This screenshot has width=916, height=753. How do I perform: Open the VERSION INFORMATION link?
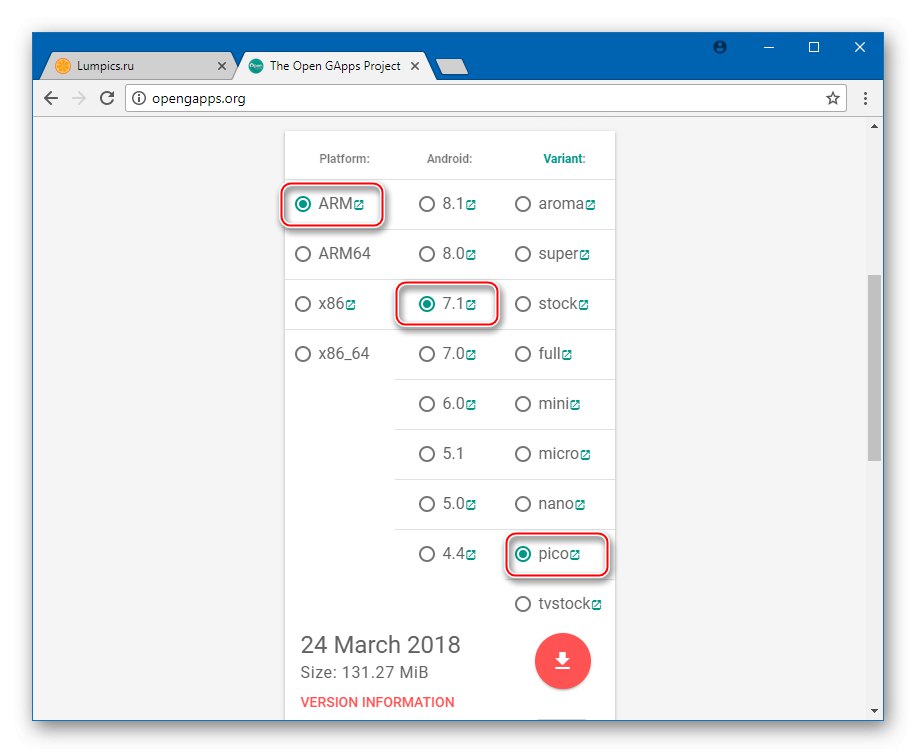pos(377,702)
